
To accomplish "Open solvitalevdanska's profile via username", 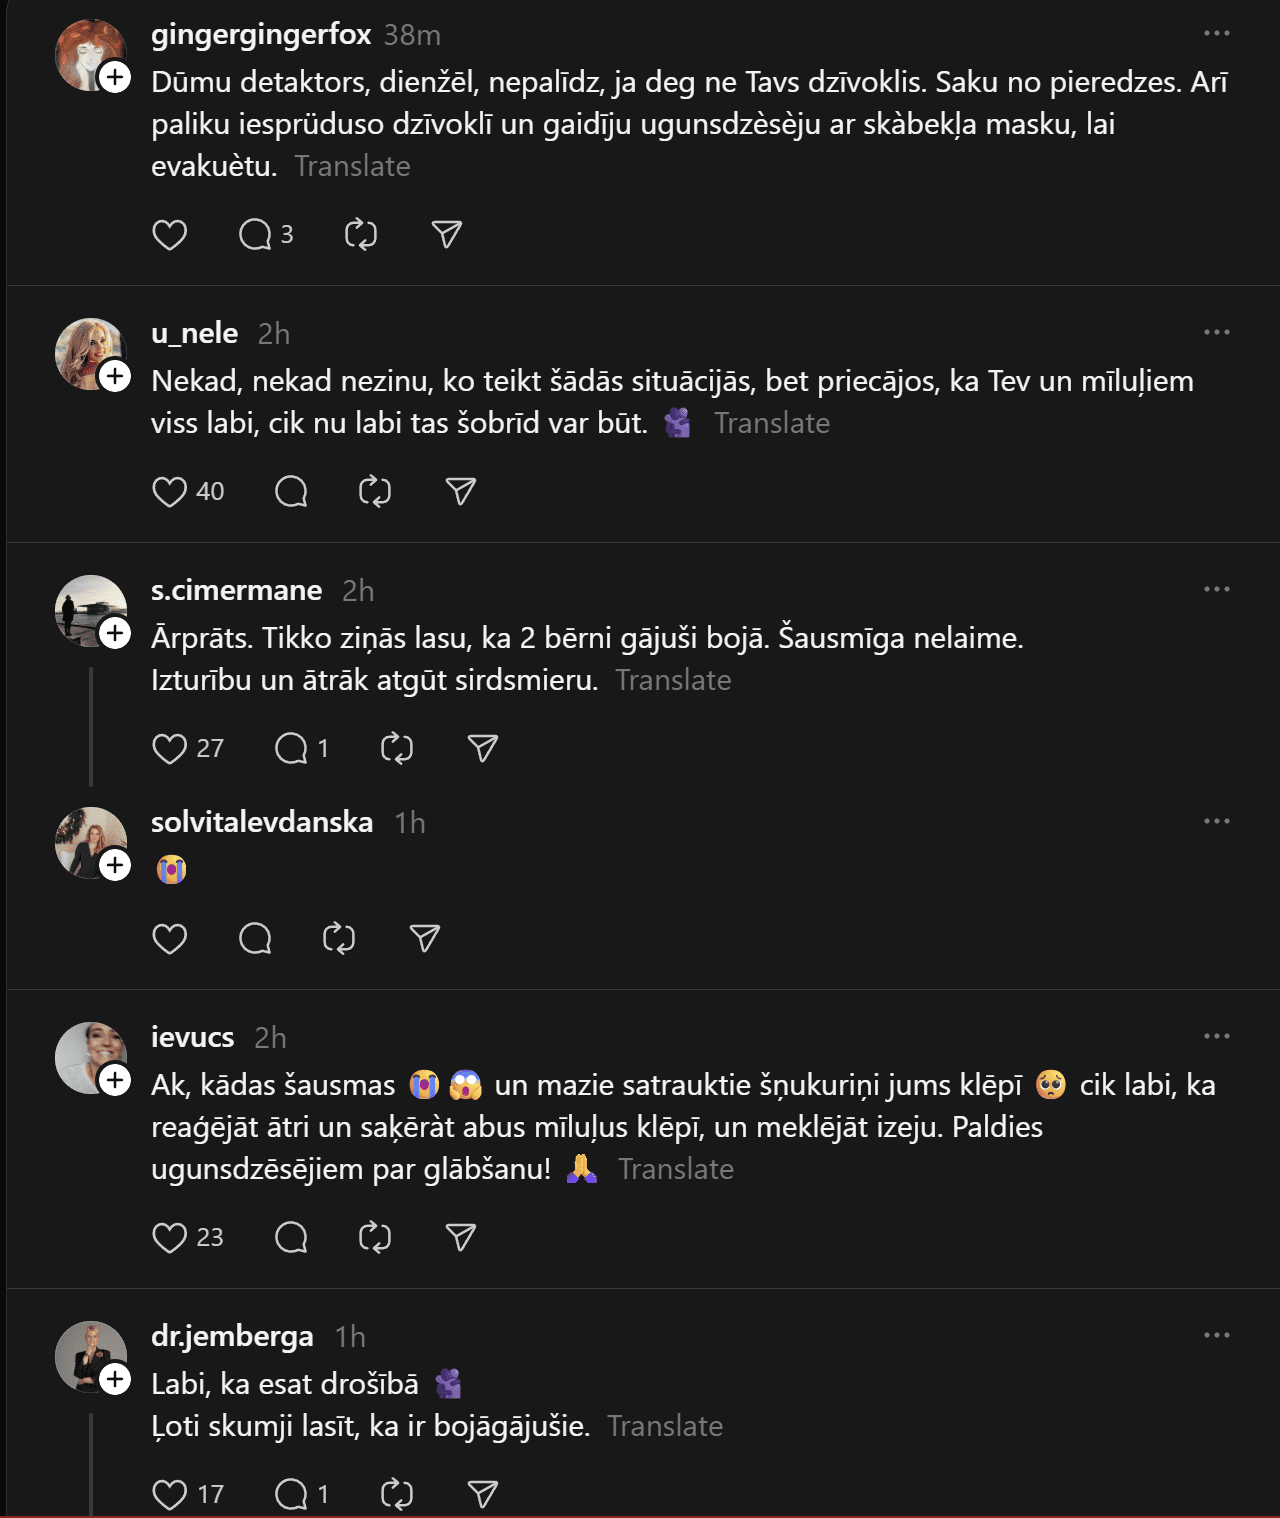I will tap(262, 822).
